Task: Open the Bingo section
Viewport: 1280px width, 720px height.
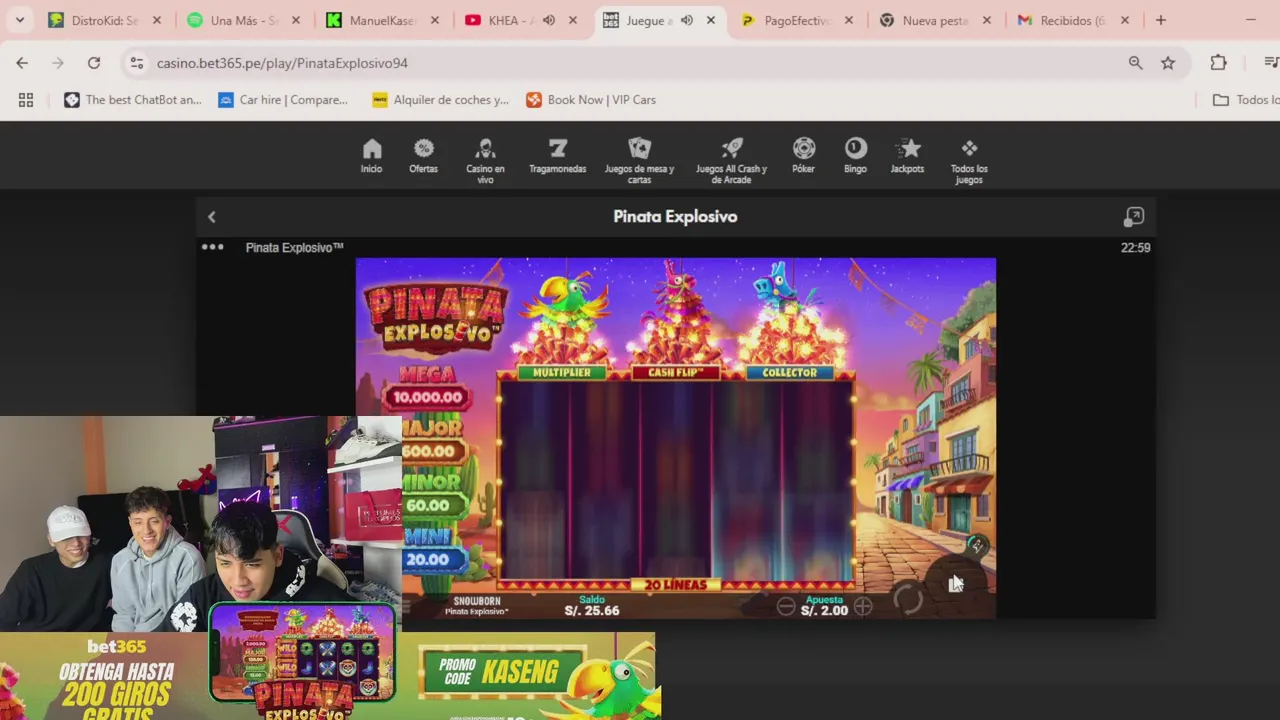Action: point(855,156)
